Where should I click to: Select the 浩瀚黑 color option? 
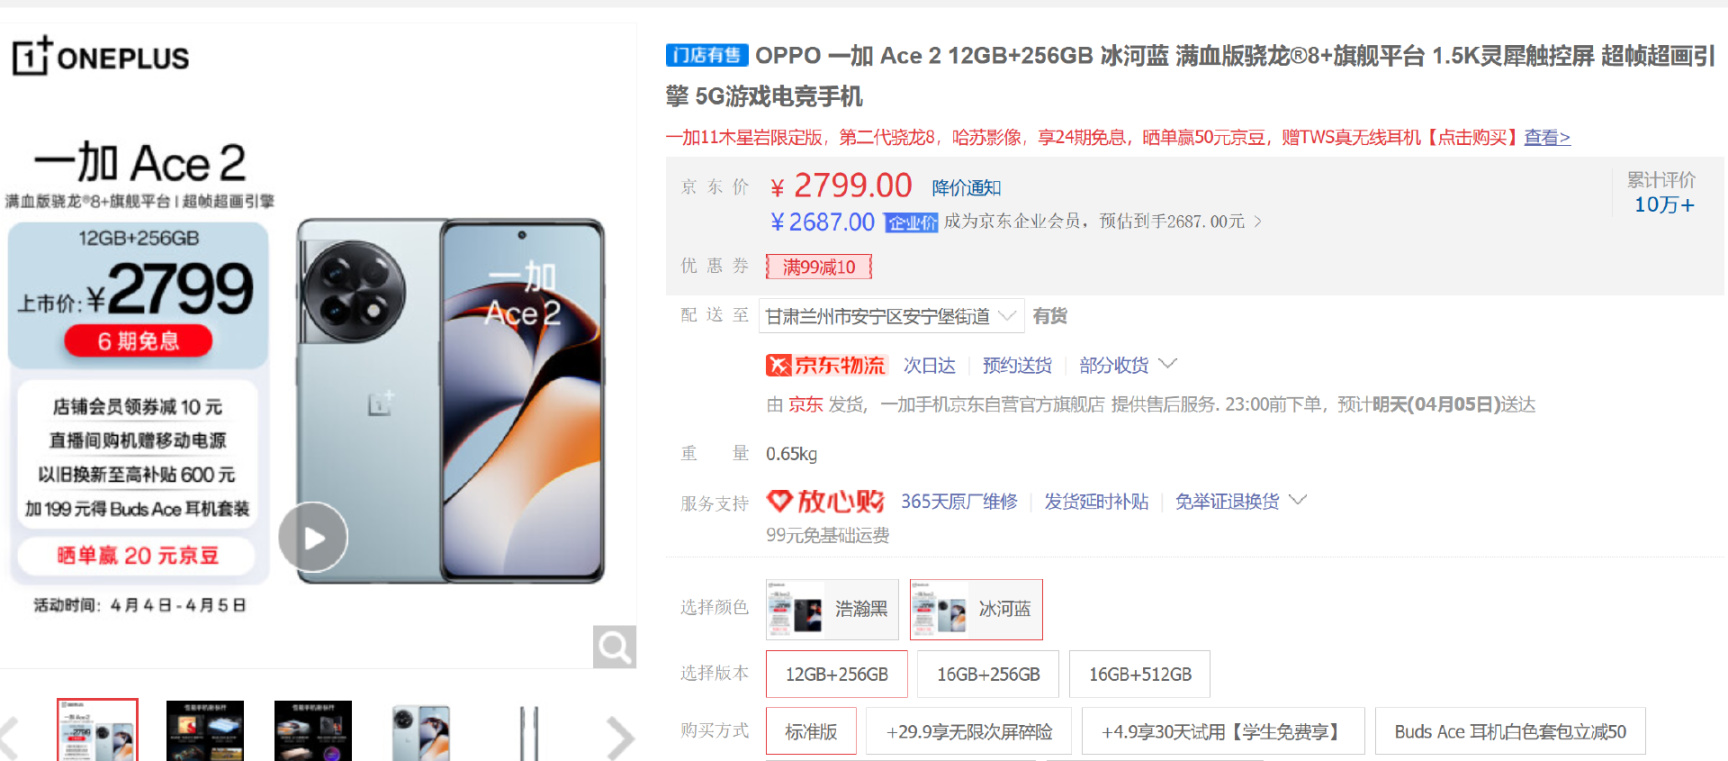832,609
